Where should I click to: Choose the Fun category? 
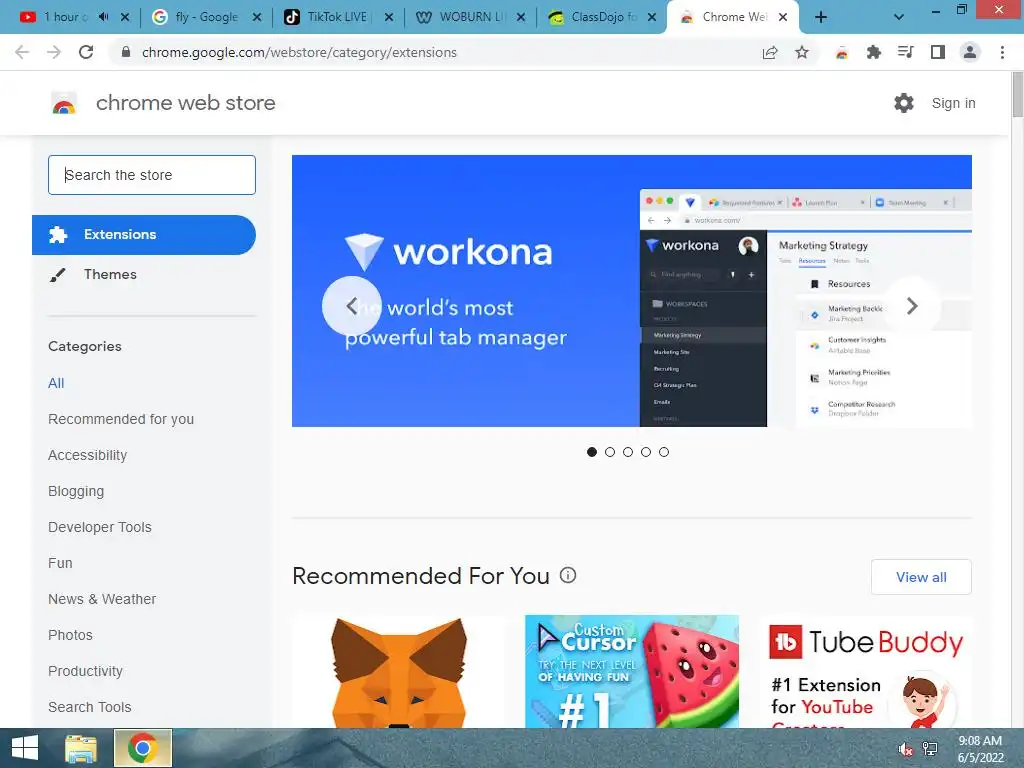(x=60, y=563)
